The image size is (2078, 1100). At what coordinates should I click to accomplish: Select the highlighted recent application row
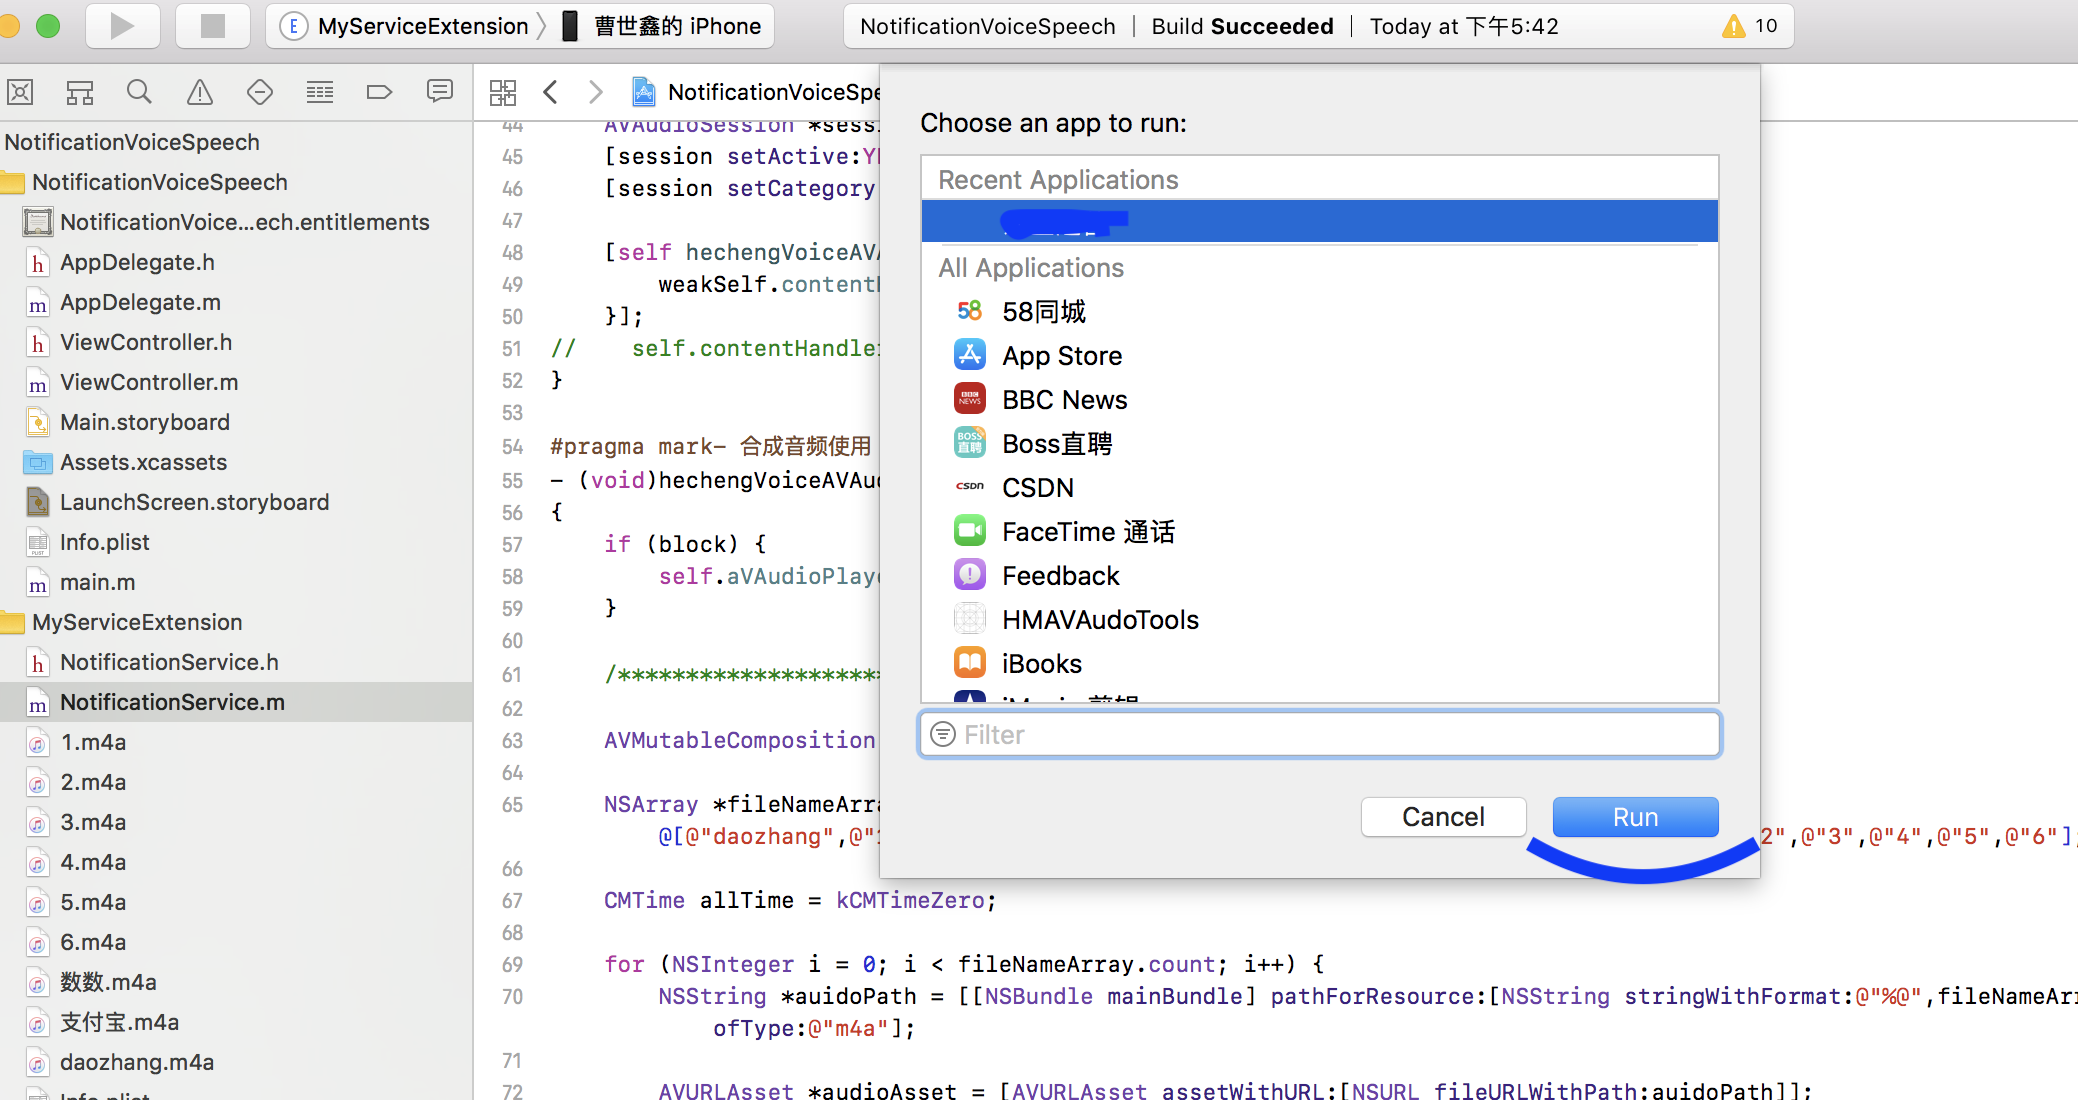1319,221
